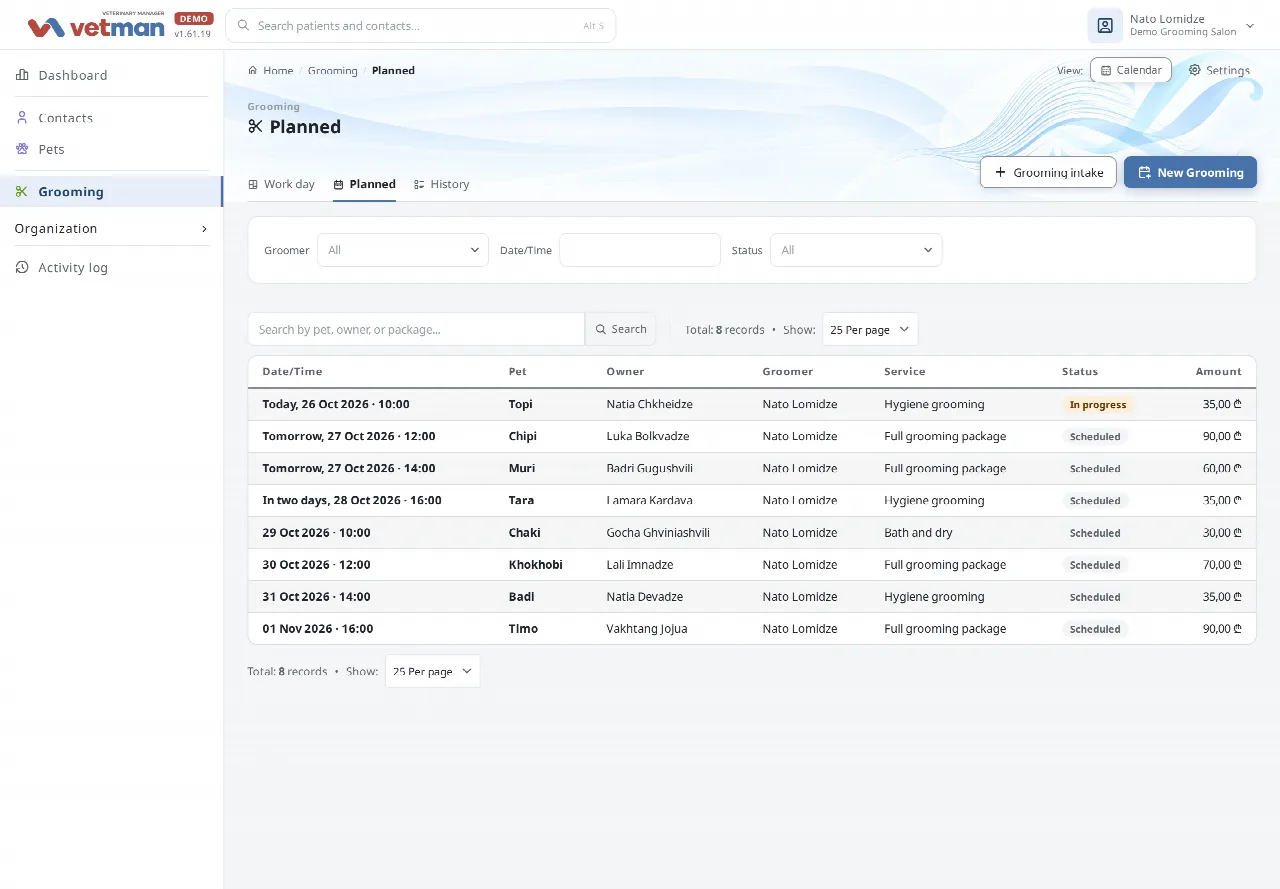Focus the Date/Time filter field
The image size is (1280, 889).
point(640,250)
